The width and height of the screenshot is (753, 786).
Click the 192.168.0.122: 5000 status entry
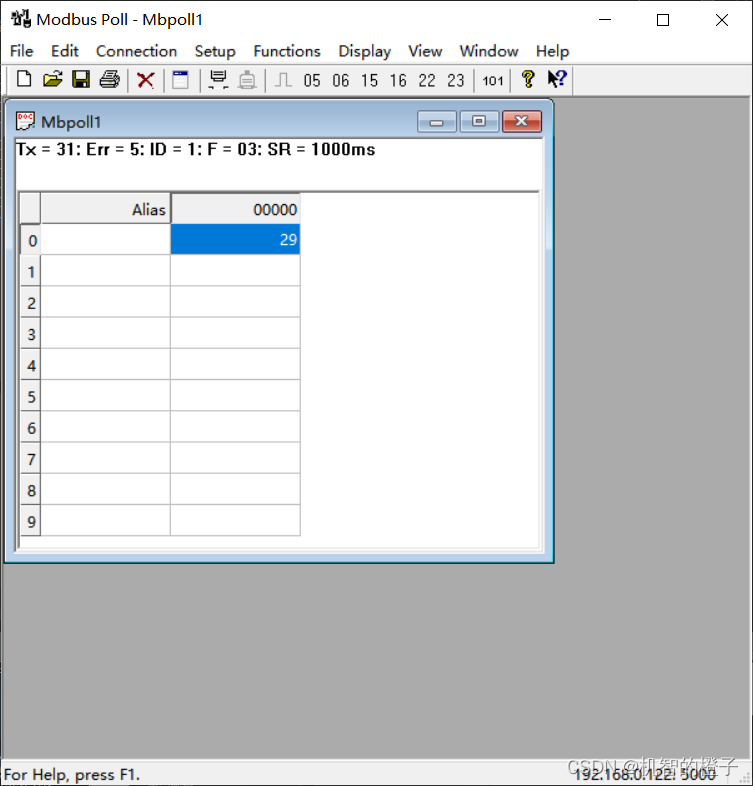pos(645,774)
